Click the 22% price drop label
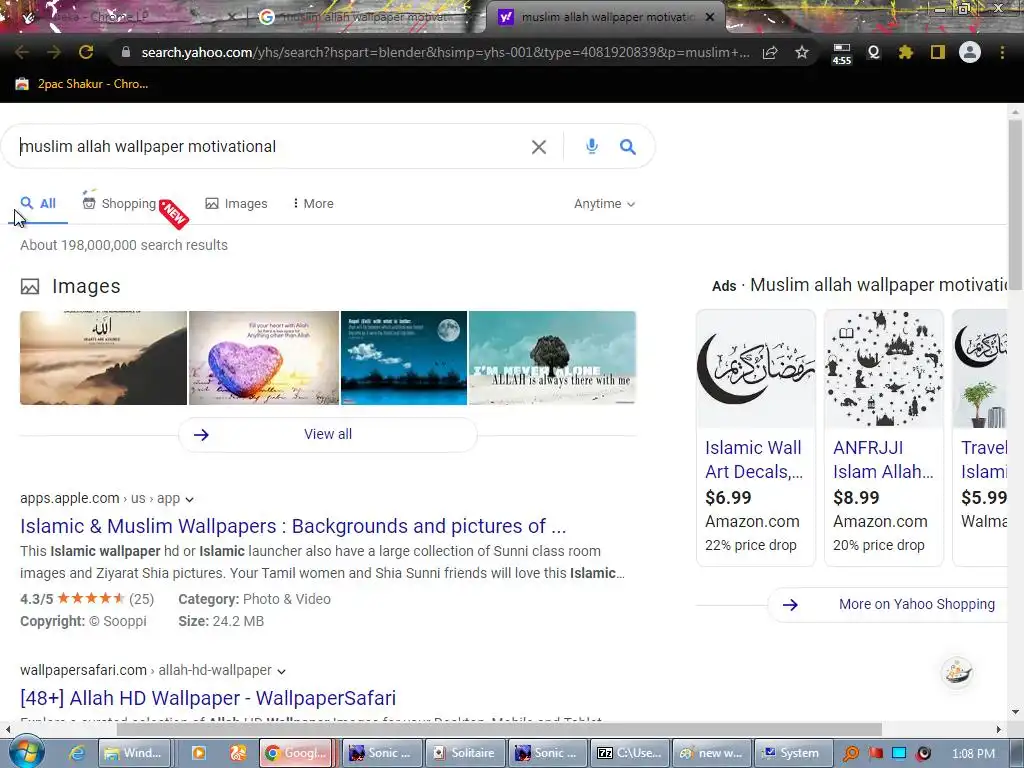 coord(750,545)
